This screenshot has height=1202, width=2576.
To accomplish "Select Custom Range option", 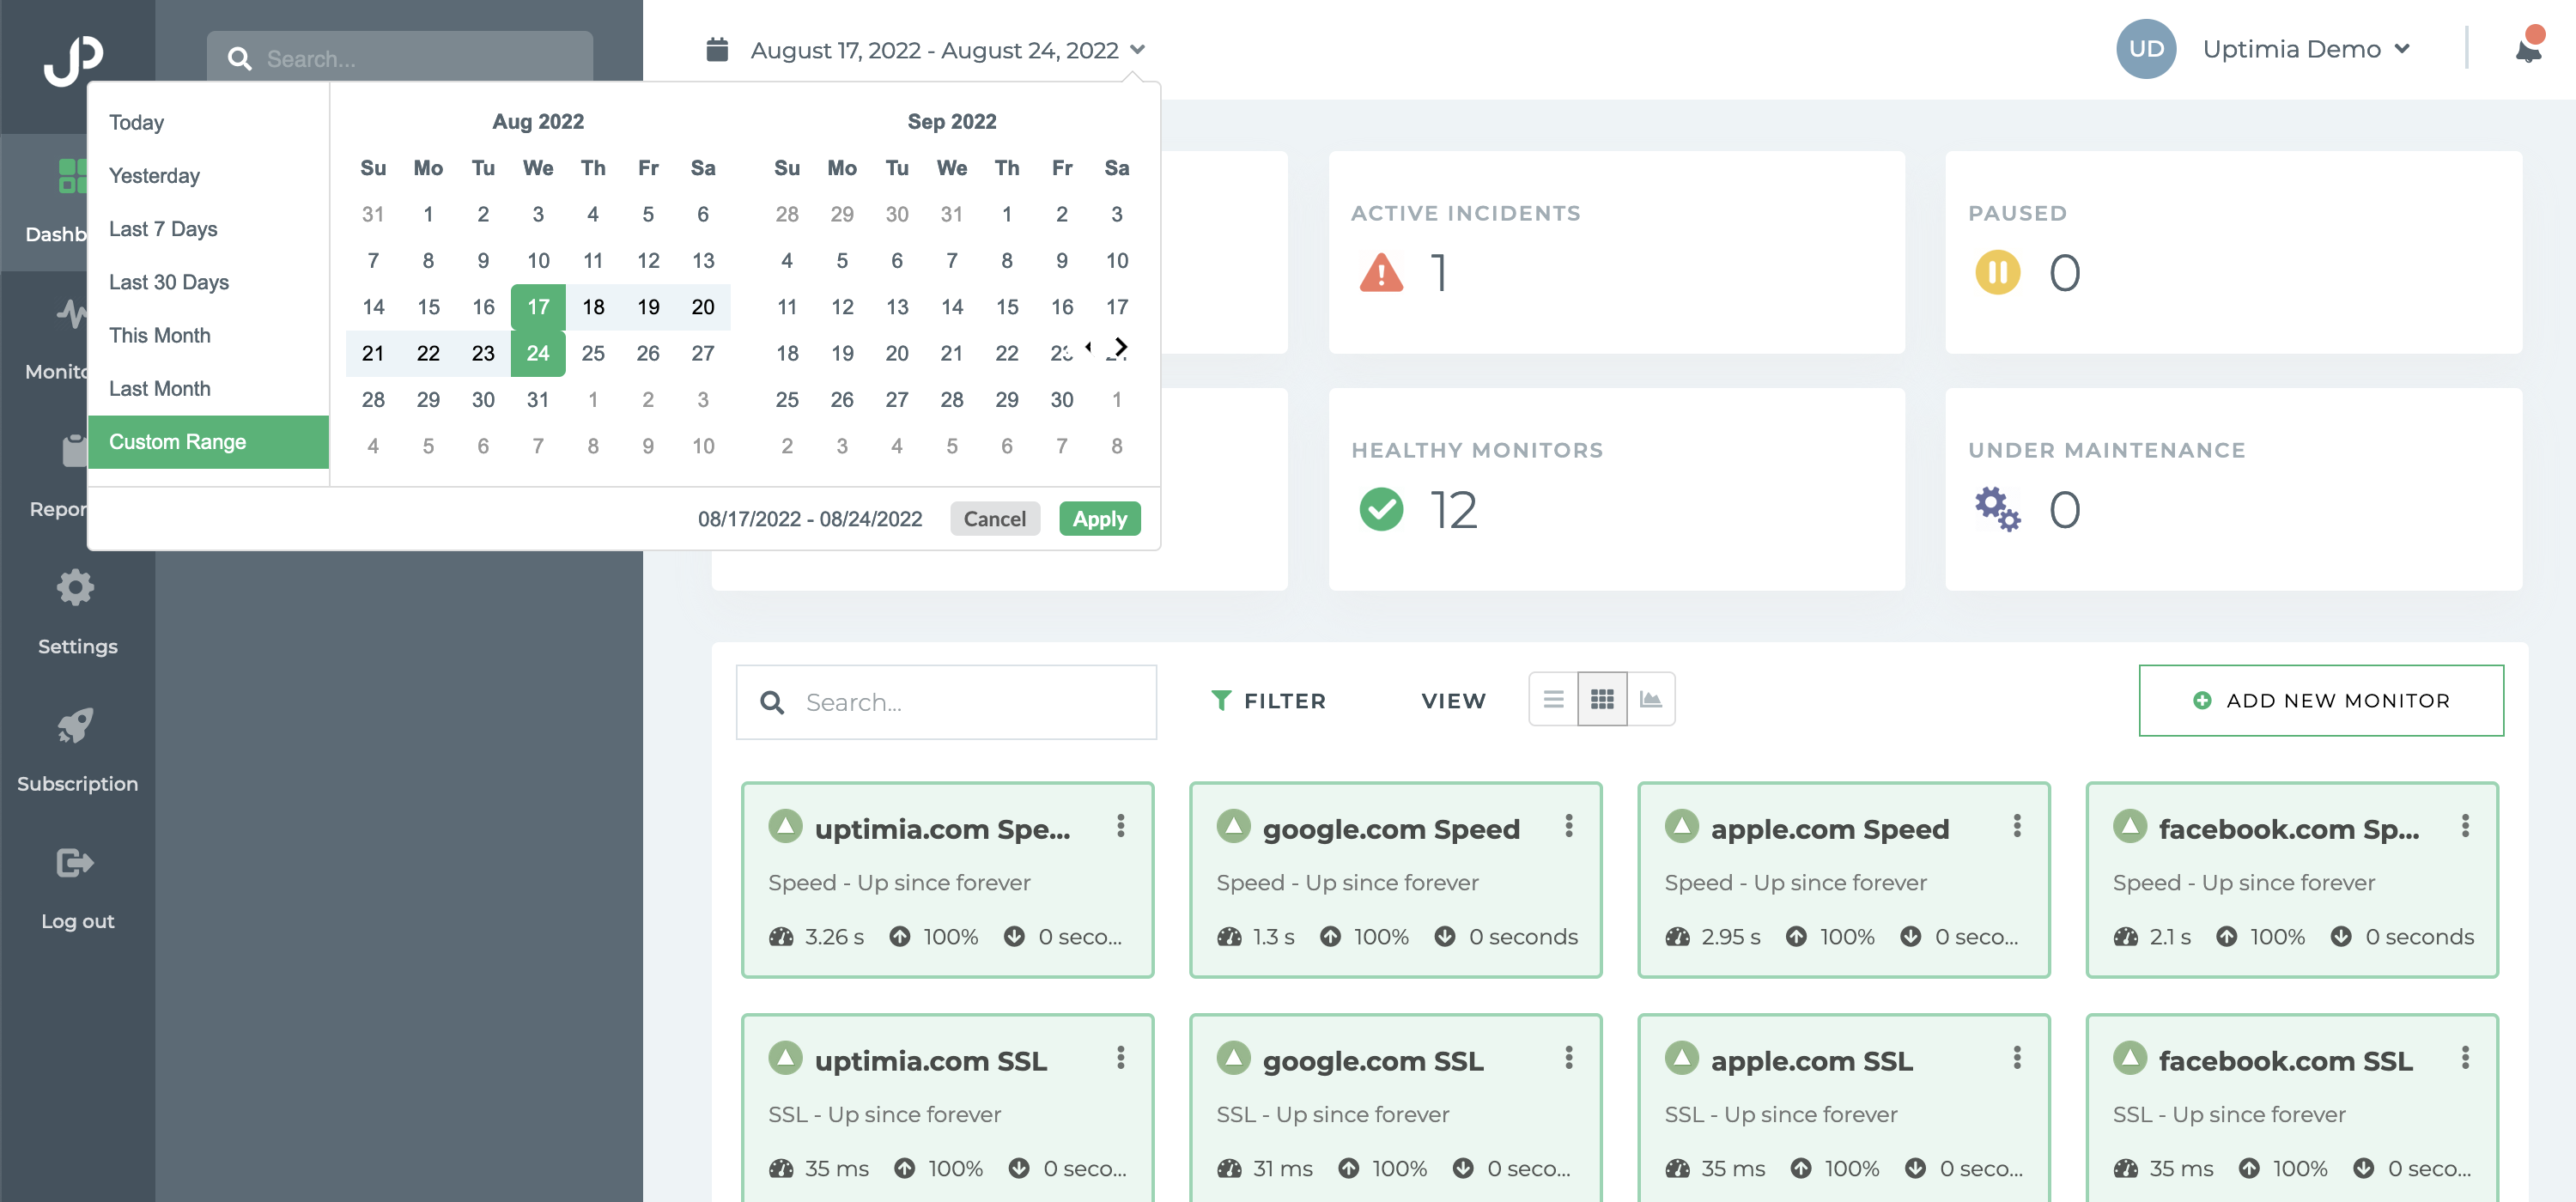I will pyautogui.click(x=208, y=441).
